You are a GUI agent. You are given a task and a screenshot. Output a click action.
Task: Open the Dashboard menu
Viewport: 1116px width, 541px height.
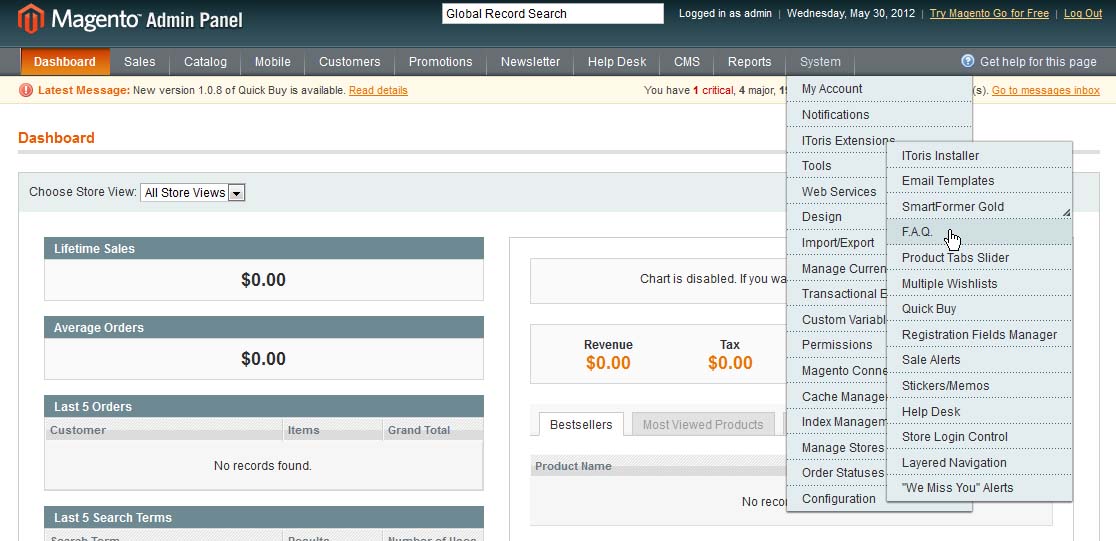coord(65,62)
